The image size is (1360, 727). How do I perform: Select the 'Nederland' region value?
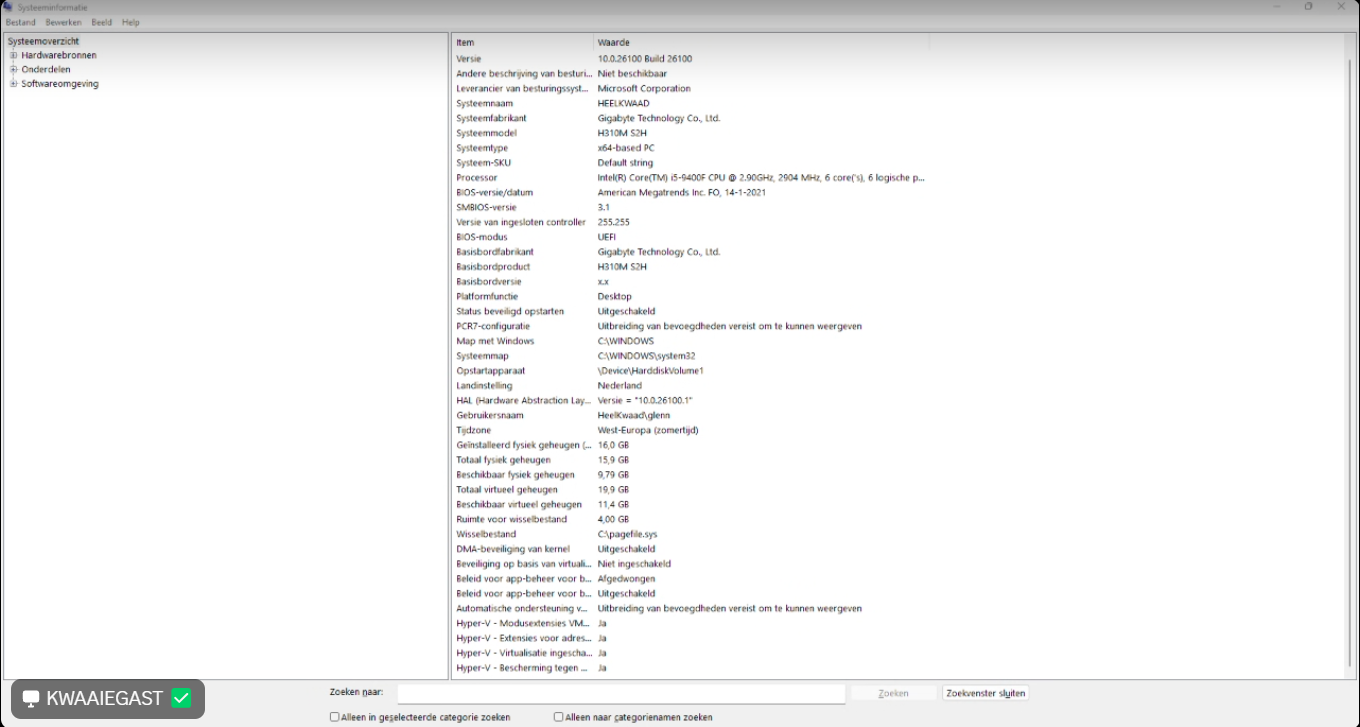point(620,386)
